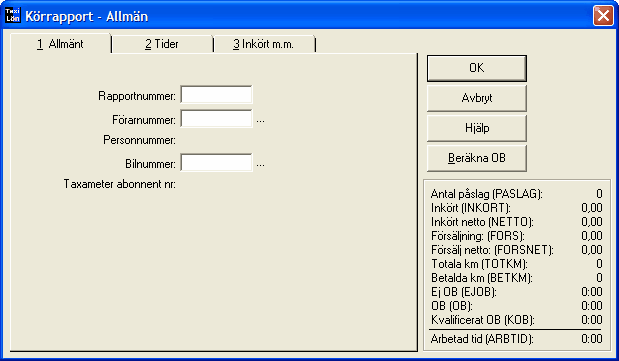619x361 pixels.
Task: Click the Bilnummer label
Action: pyautogui.click(x=150, y=164)
